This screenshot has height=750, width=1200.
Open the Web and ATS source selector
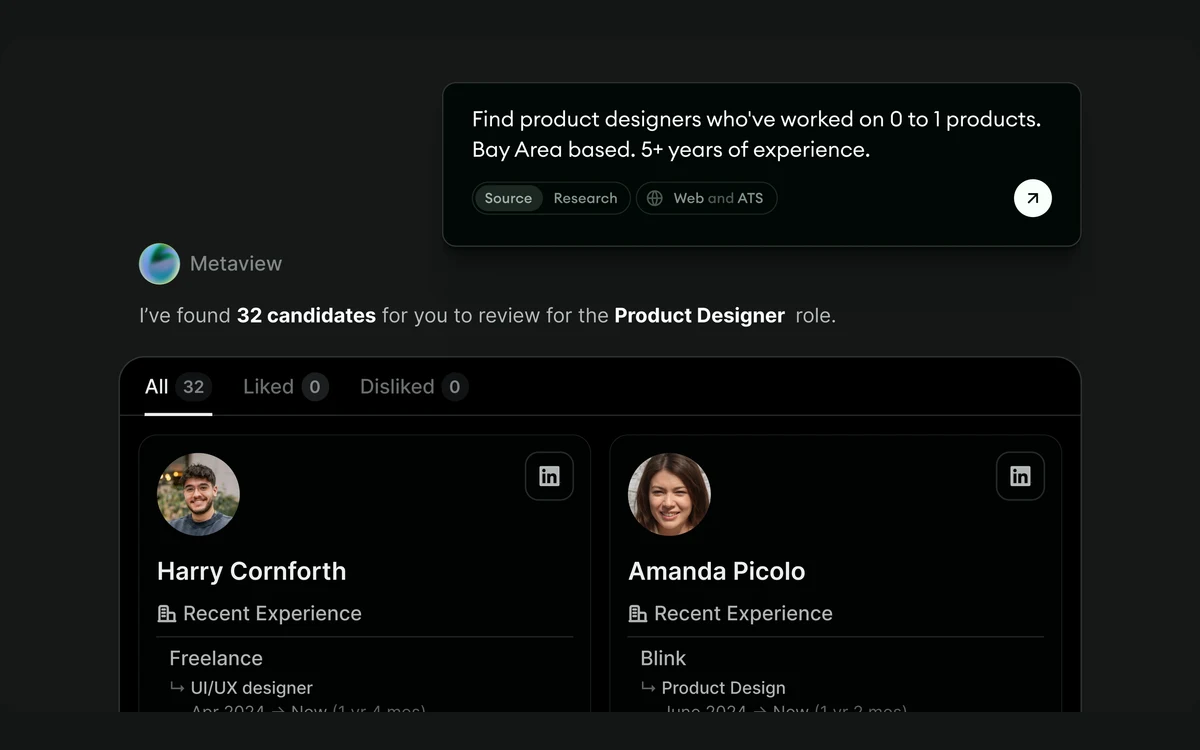point(706,198)
